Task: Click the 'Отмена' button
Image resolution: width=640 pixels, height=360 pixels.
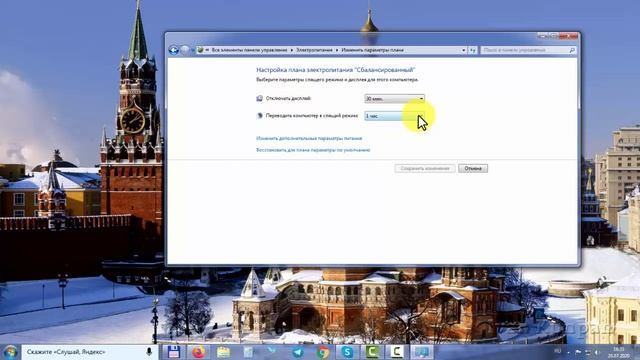Action: (x=473, y=168)
